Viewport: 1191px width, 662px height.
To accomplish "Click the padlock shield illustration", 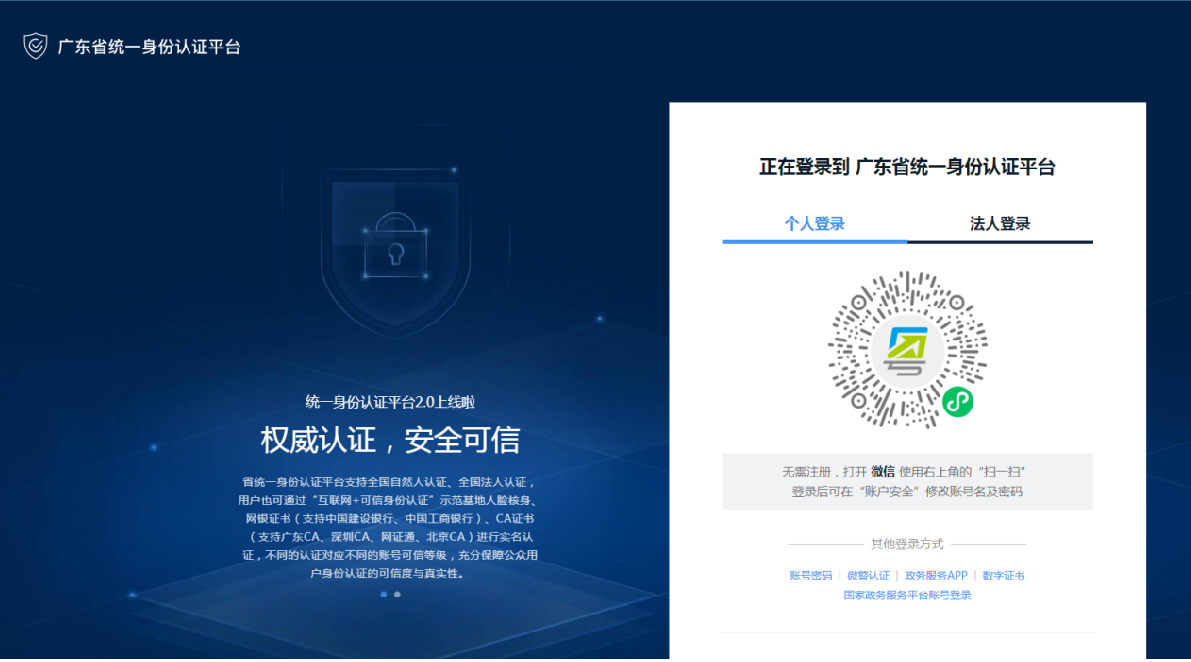I will (x=391, y=245).
